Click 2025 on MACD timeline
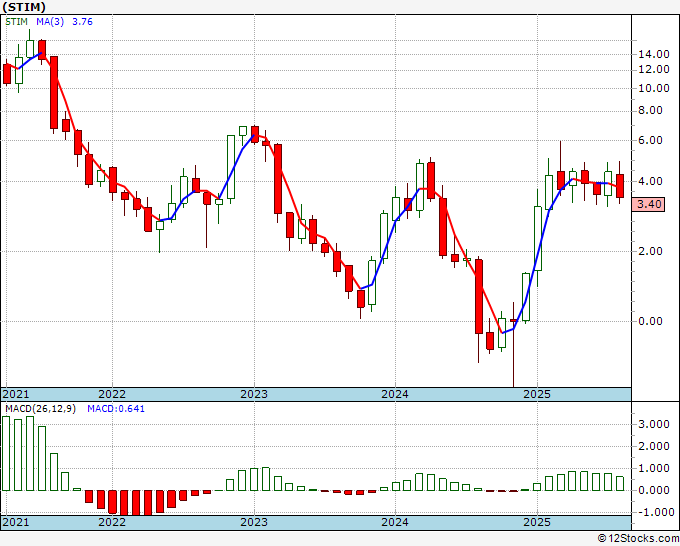The height and width of the screenshot is (546, 680). [x=537, y=522]
